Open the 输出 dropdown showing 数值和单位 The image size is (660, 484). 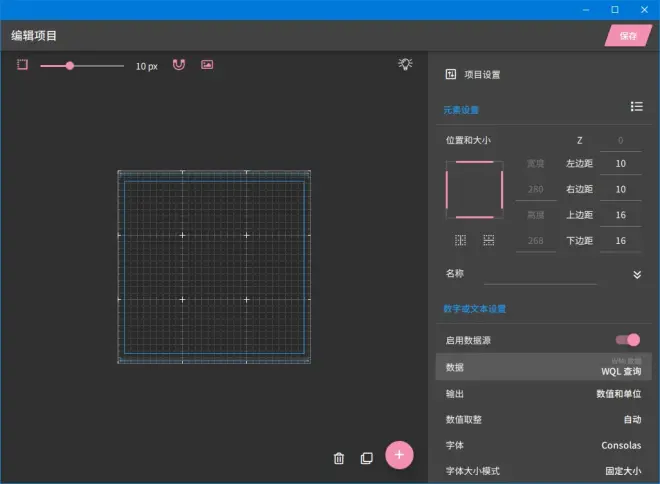tap(611, 394)
